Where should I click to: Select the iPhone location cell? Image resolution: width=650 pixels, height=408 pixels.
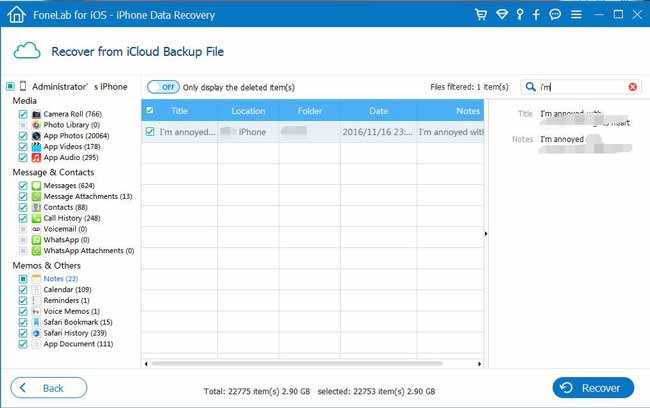[248, 132]
